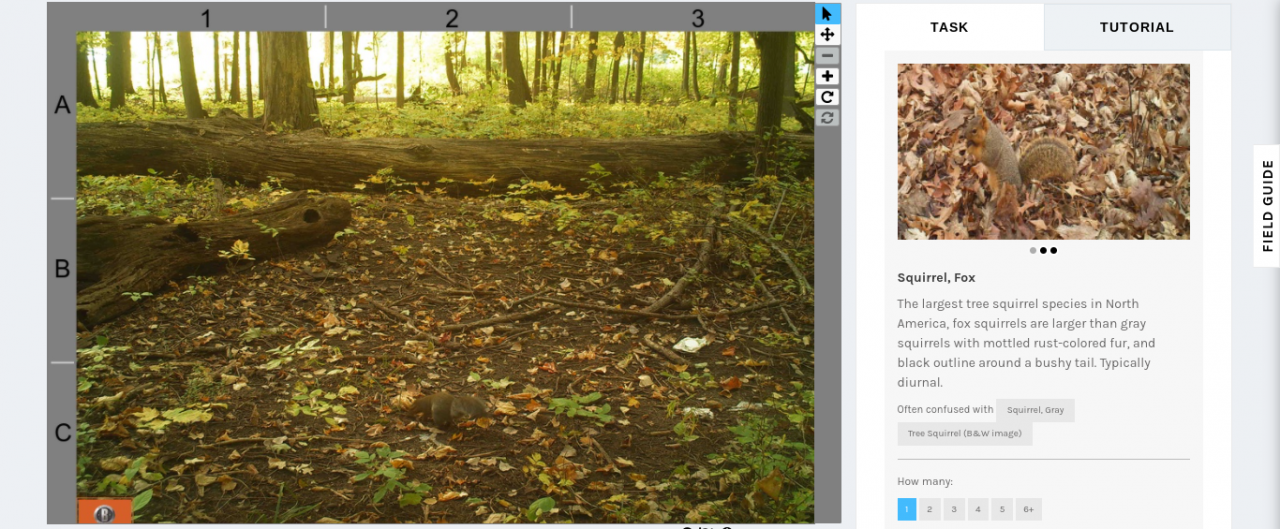Activate the pan move tool
Image resolution: width=1280 pixels, height=529 pixels.
(827, 35)
